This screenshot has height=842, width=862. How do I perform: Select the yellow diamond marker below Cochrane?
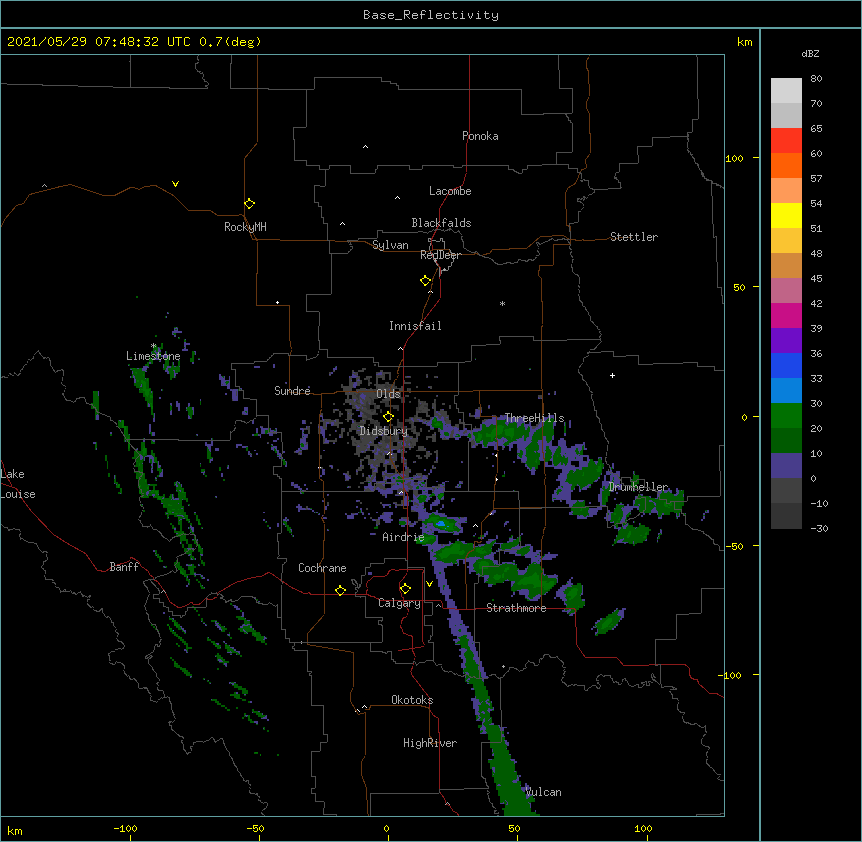[340, 590]
